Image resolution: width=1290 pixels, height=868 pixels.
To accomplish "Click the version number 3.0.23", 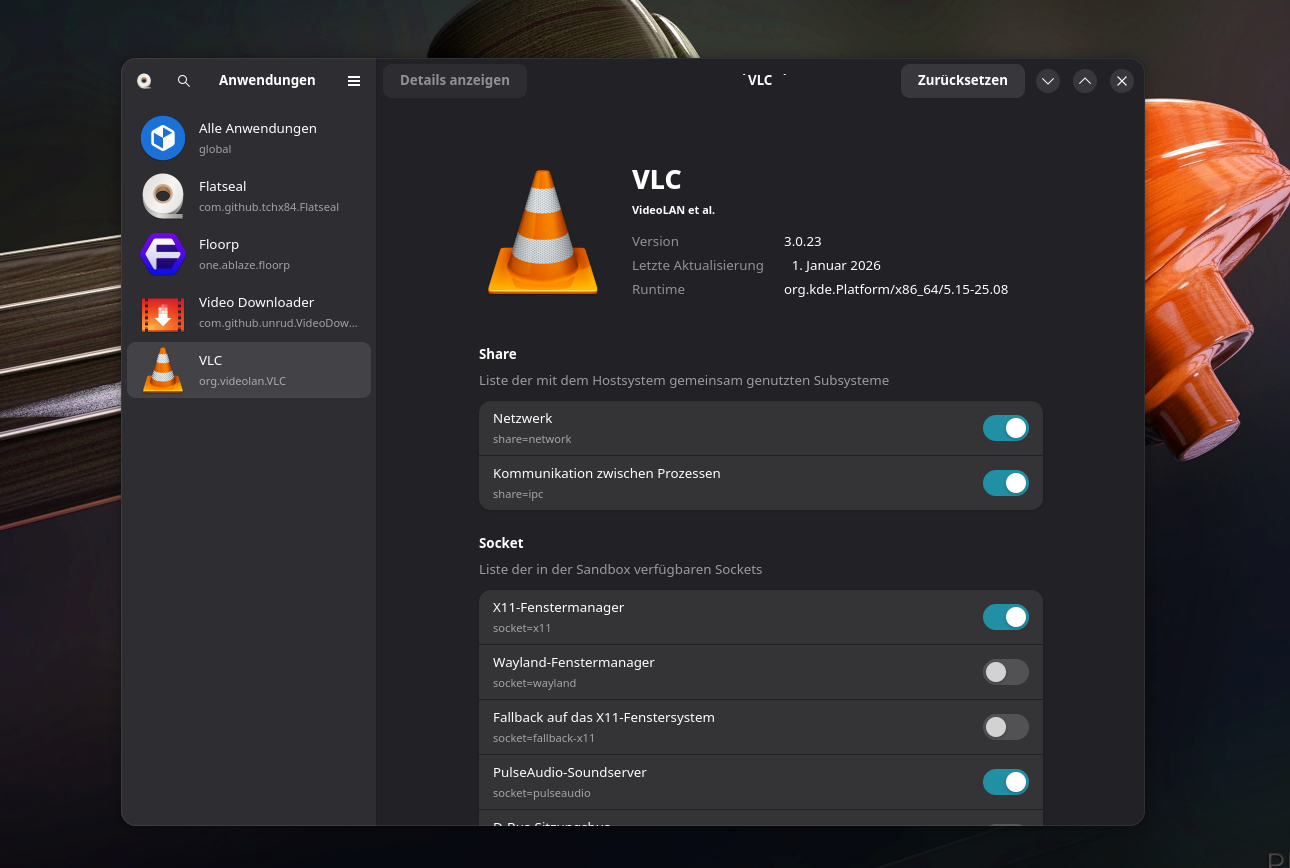I will pos(803,242).
